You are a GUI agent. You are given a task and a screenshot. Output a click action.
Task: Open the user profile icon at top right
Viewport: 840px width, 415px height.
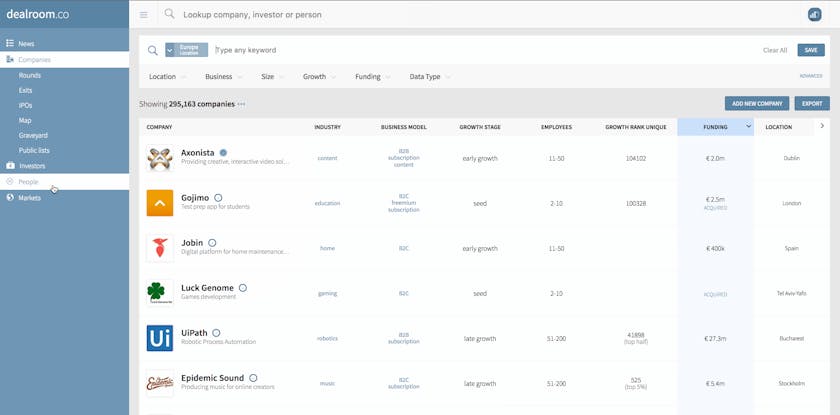click(x=814, y=14)
